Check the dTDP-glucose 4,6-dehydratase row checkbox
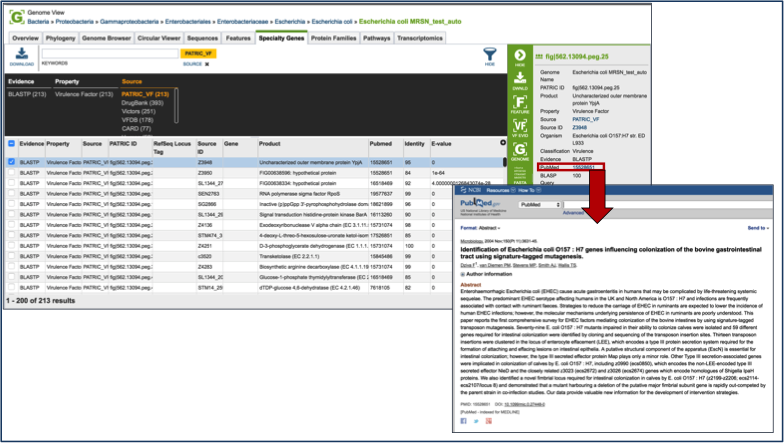The image size is (784, 443). coord(12,288)
